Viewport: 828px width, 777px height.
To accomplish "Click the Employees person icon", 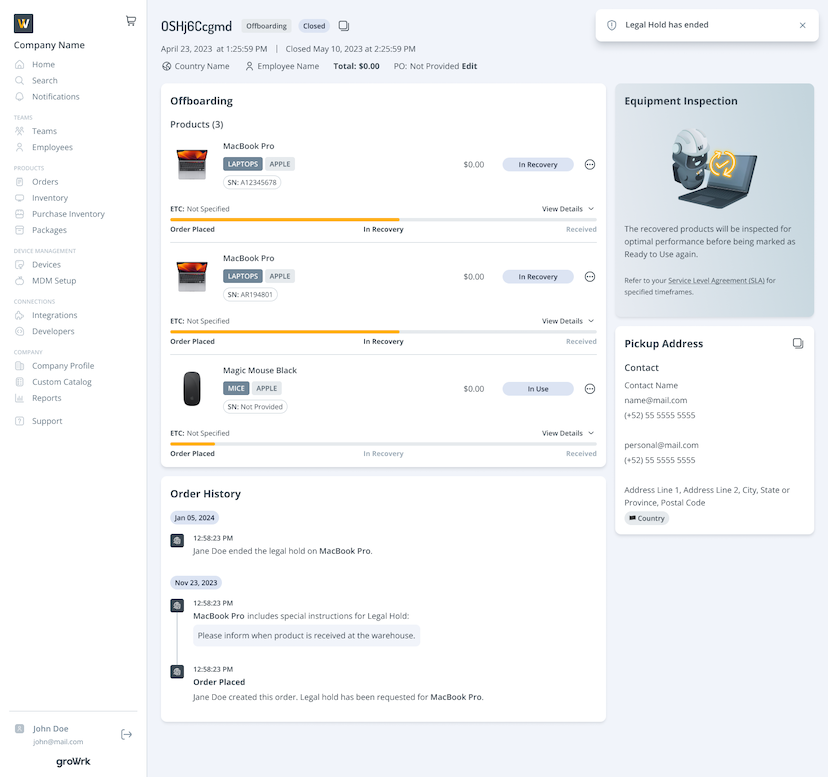I will [x=20, y=147].
